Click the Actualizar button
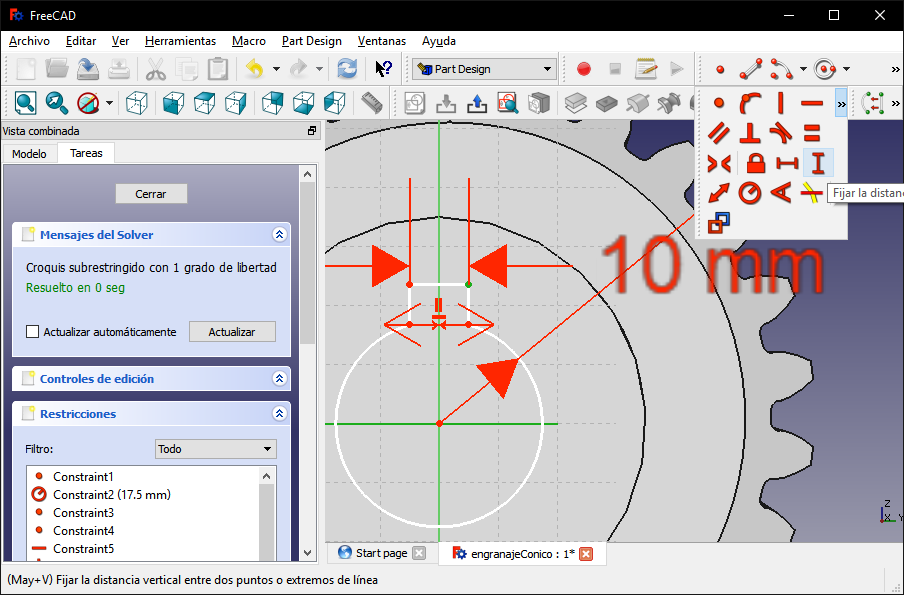 [x=232, y=332]
